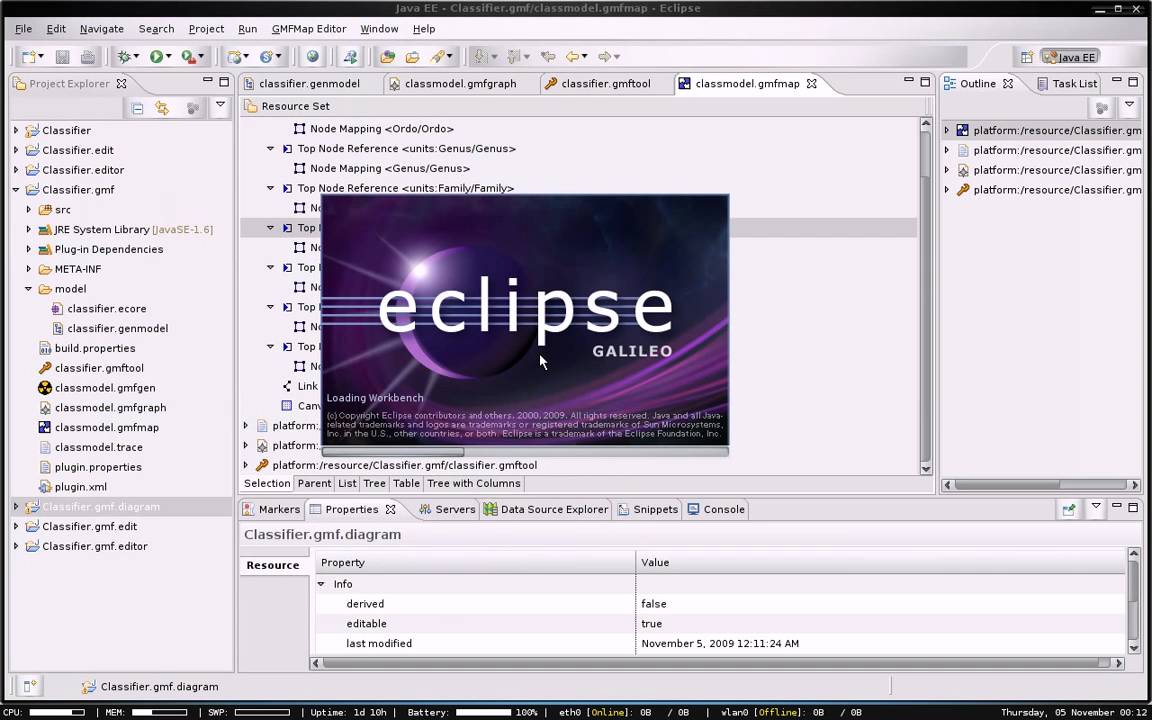The image size is (1152, 720).
Task: Click the Save disk icon in toolbar
Action: (62, 57)
